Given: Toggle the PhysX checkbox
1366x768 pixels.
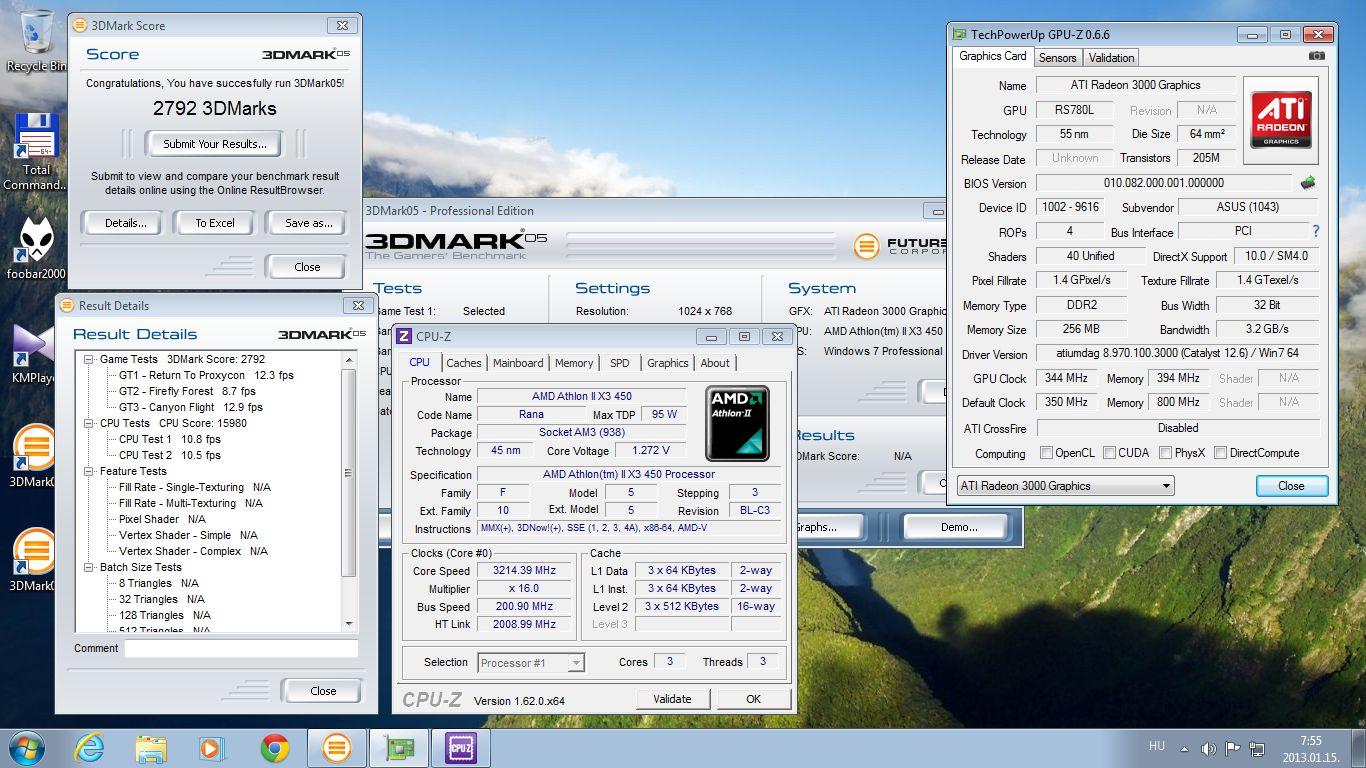Looking at the screenshot, I should pyautogui.click(x=1166, y=453).
